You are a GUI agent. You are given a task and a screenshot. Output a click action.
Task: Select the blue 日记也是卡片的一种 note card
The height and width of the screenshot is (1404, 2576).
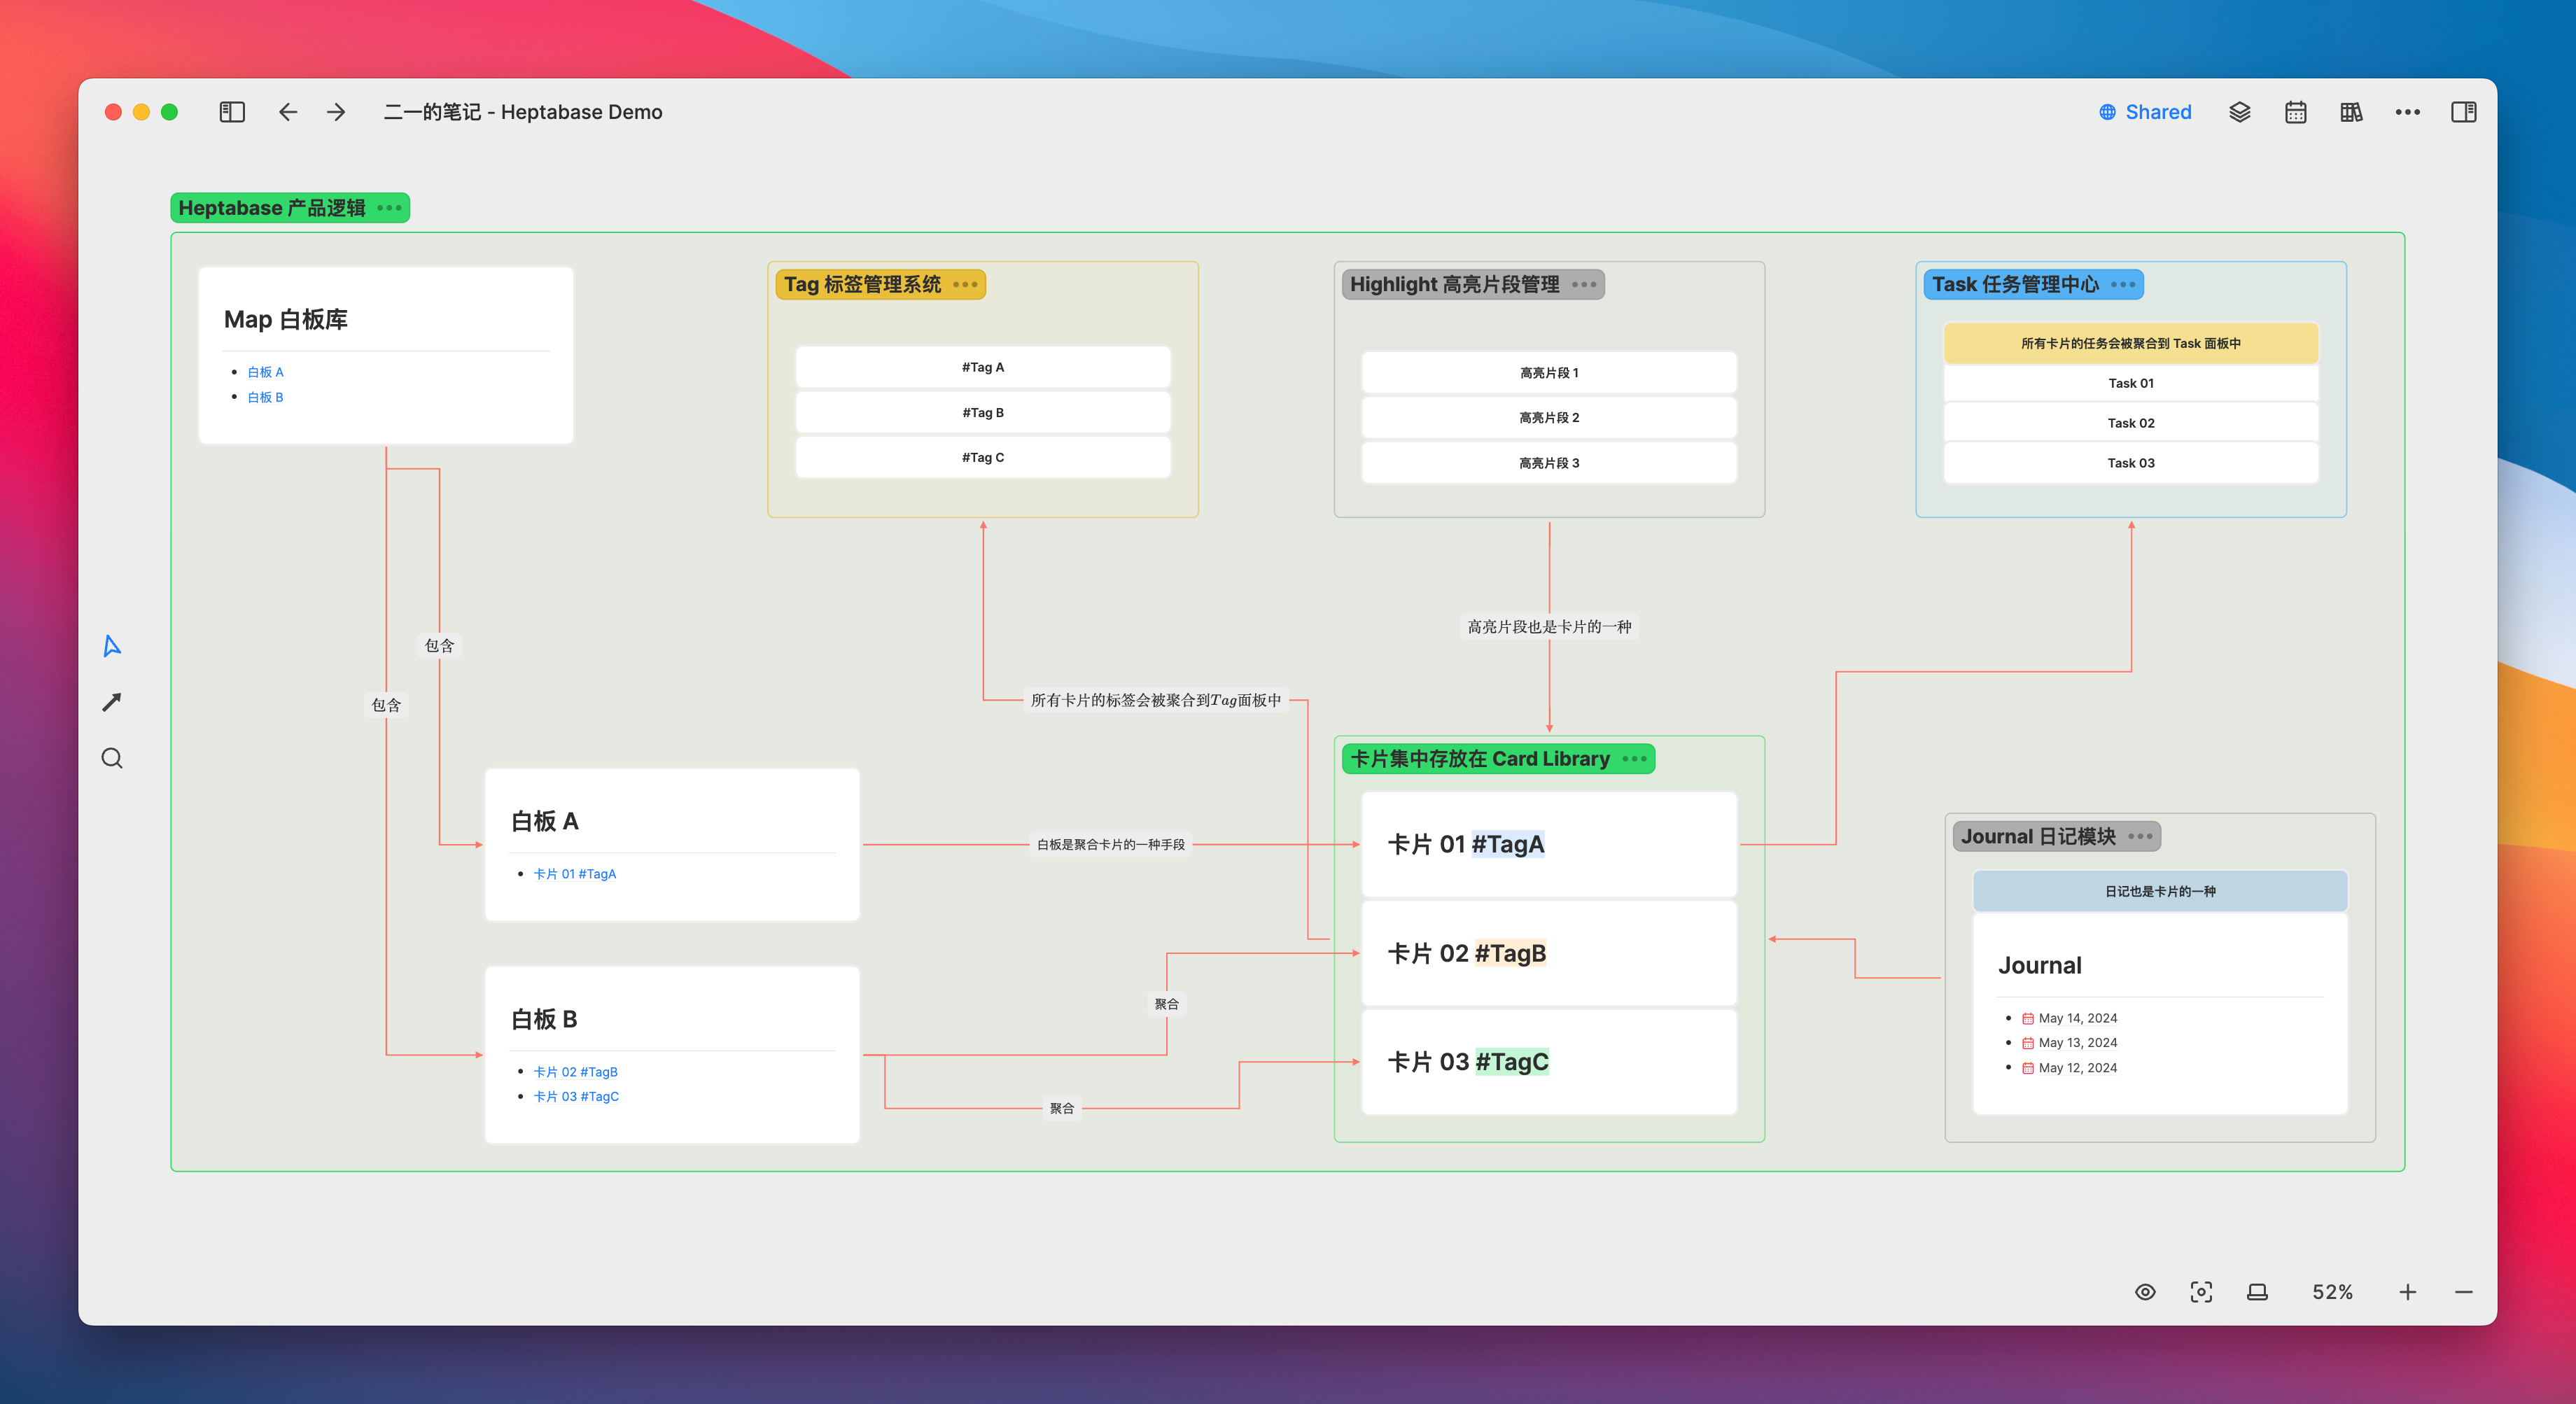point(2160,891)
